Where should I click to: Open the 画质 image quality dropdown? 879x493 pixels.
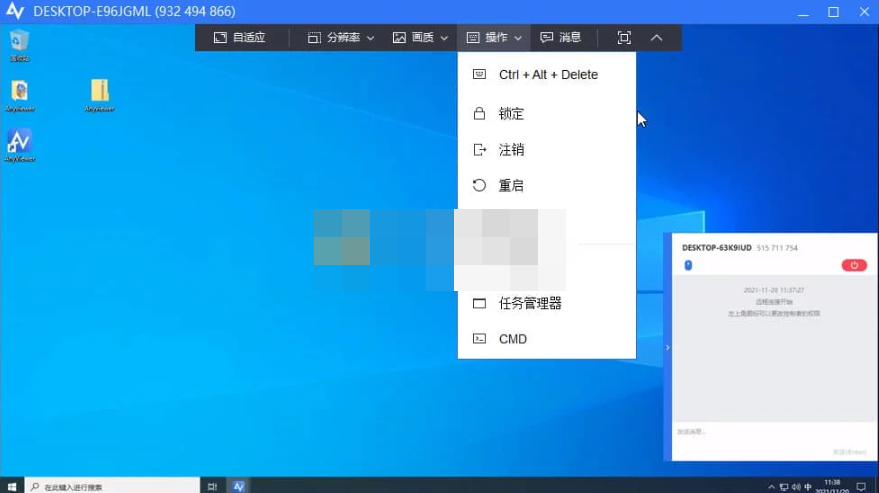tap(420, 38)
